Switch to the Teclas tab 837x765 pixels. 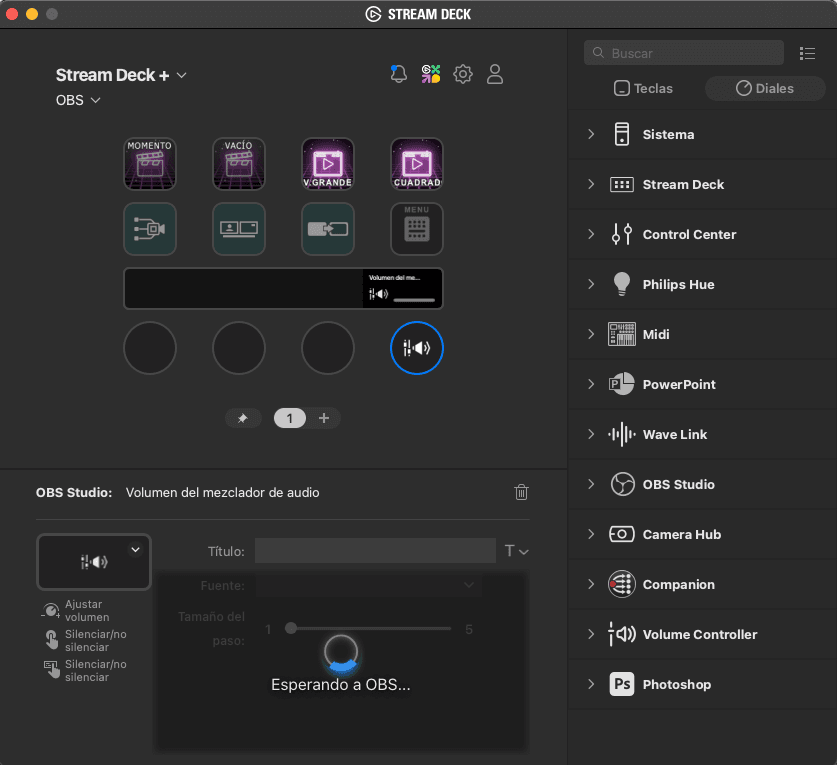643,89
